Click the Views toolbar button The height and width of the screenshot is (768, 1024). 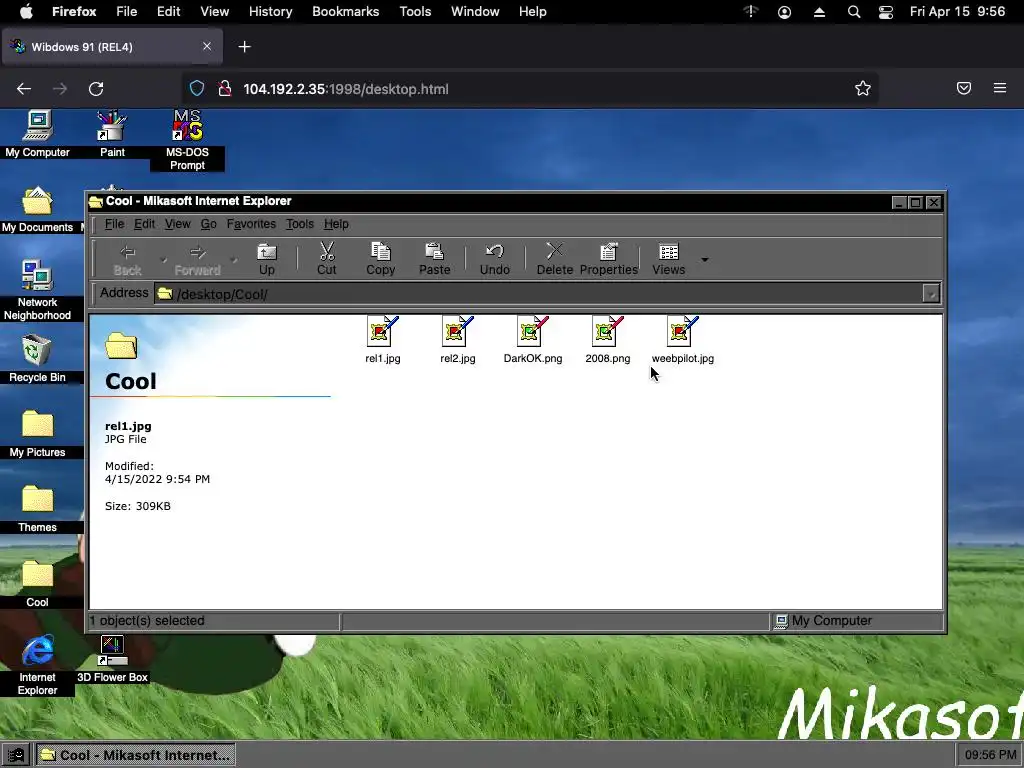[x=669, y=259]
